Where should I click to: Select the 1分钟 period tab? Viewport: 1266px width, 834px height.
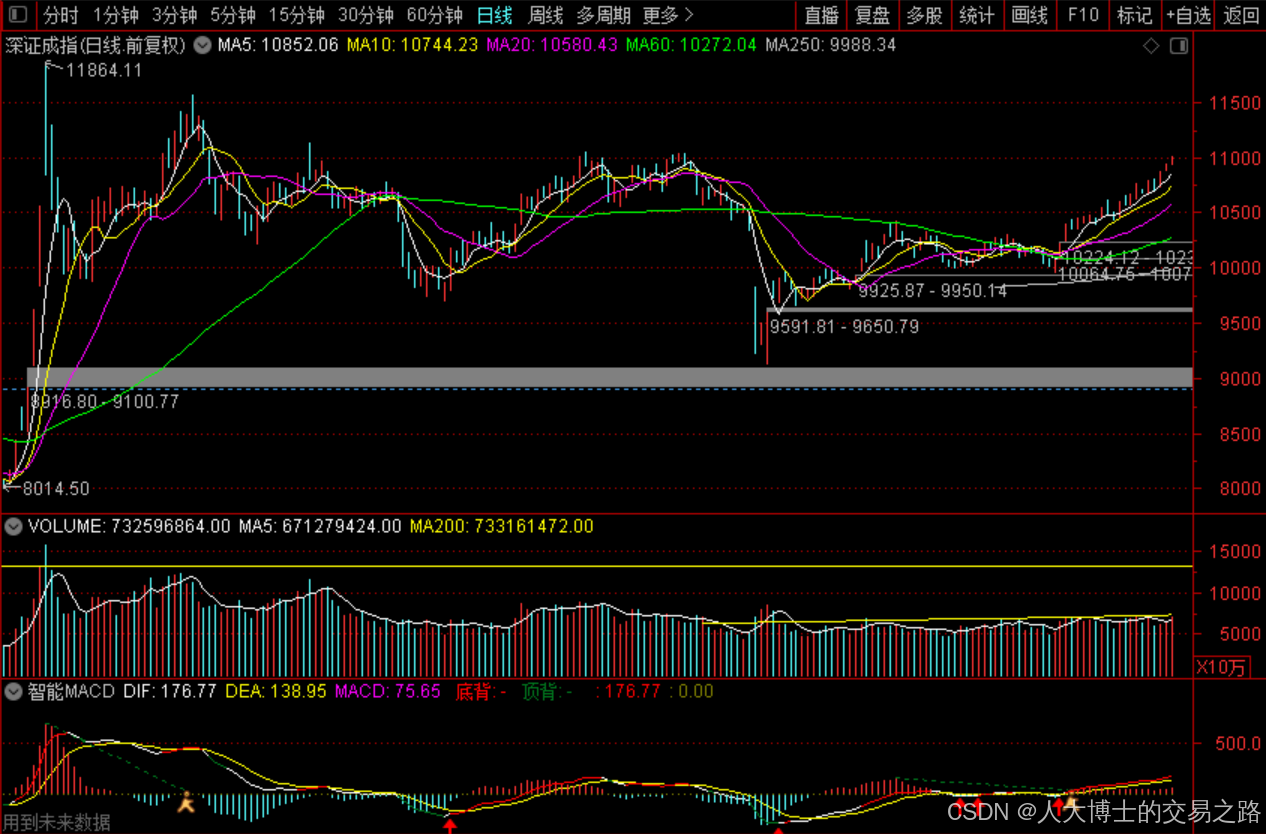(115, 15)
